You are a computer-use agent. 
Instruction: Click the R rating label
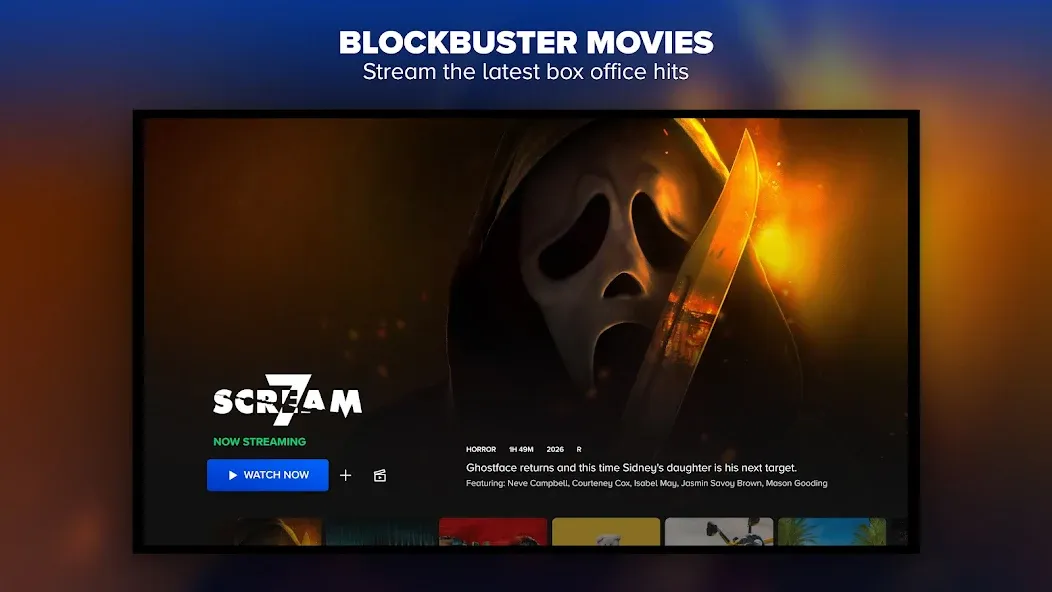click(x=579, y=450)
